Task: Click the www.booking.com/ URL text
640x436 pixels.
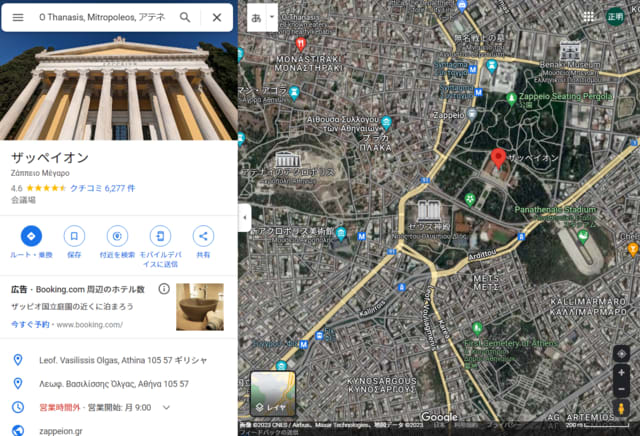Action: click(89, 325)
